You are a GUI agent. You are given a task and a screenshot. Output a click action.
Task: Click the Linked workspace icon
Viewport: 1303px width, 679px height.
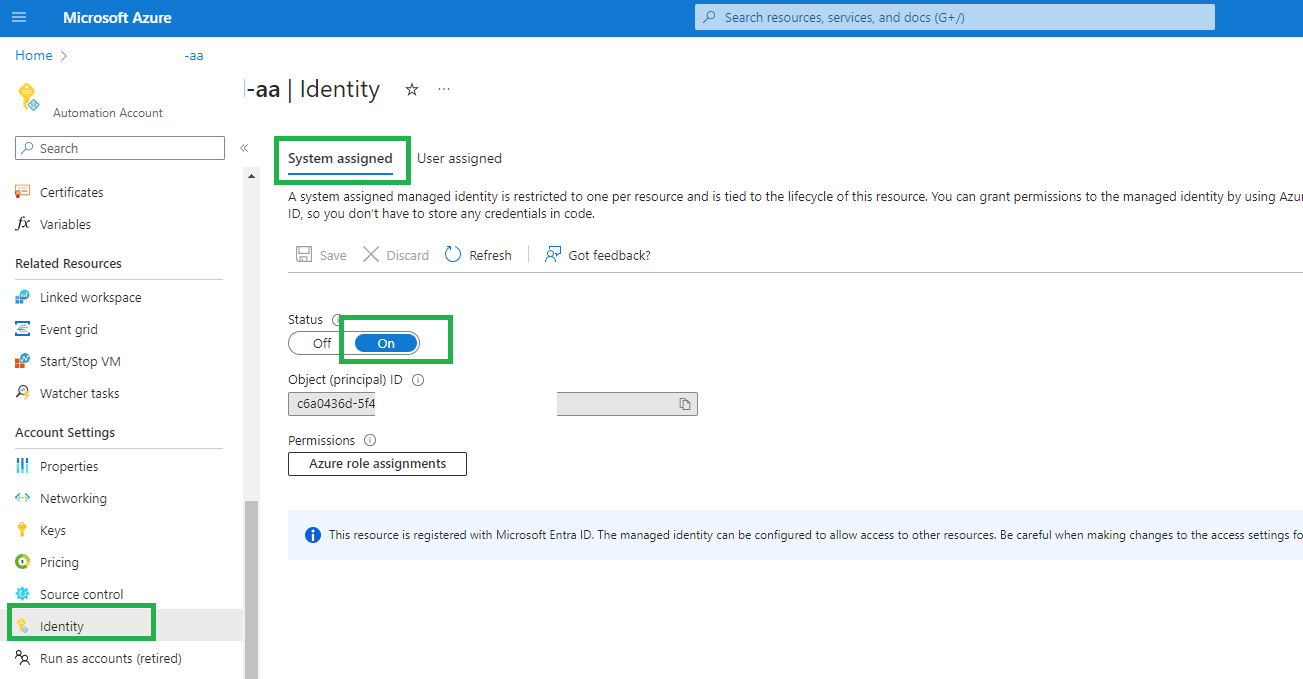pos(23,297)
